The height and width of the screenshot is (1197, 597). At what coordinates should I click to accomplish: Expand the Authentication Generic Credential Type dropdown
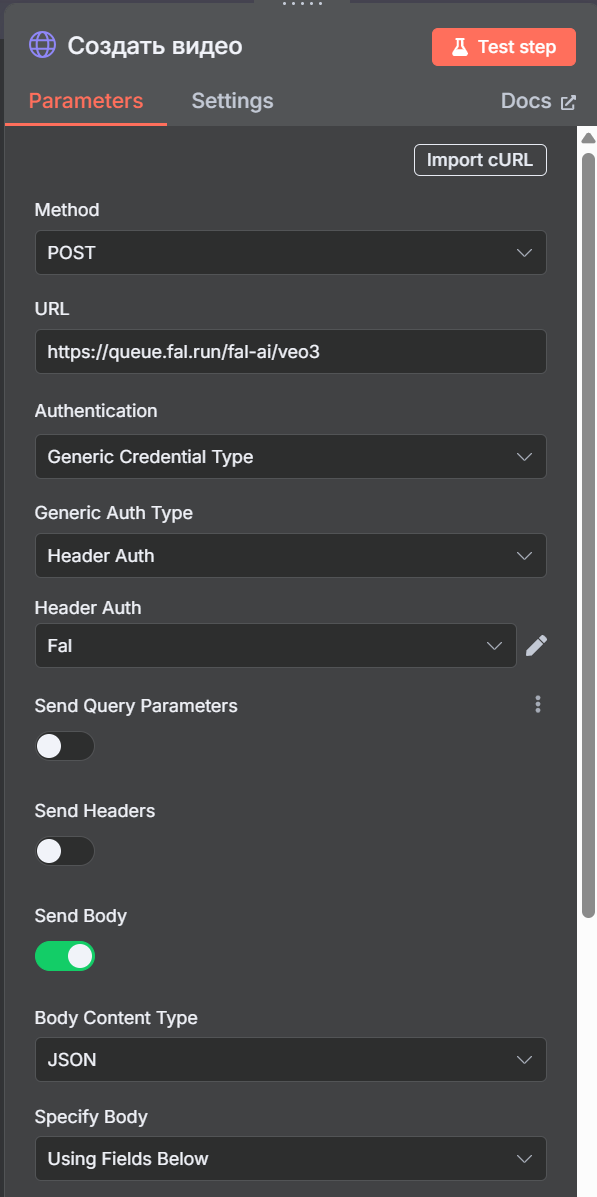pyautogui.click(x=291, y=457)
